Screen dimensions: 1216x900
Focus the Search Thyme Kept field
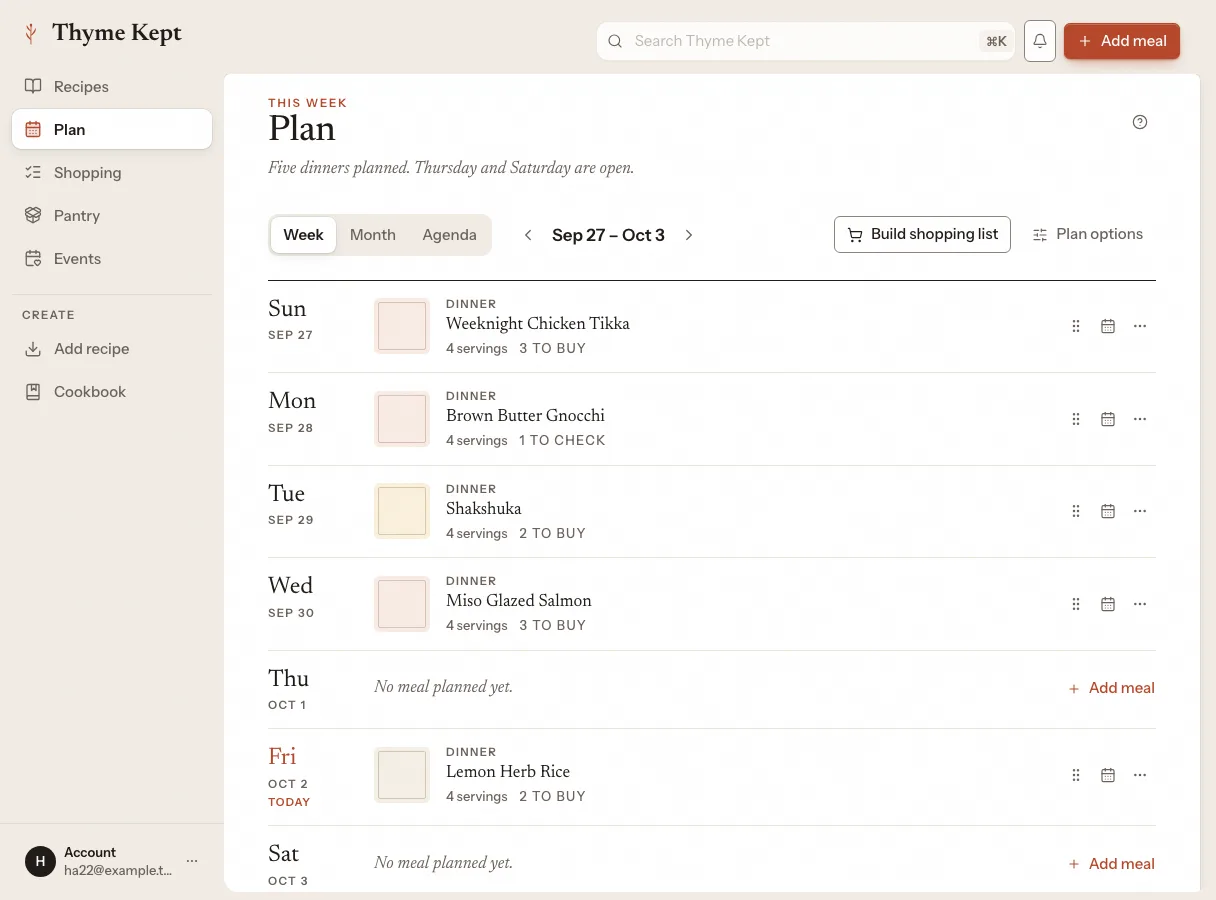tap(805, 41)
